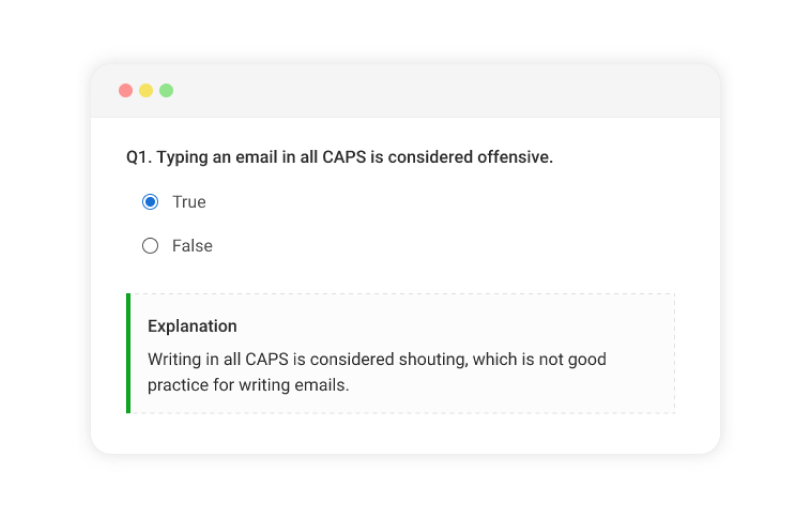Click the yellow minimize window dot
Viewport: 810px width, 516px height.
point(146,91)
